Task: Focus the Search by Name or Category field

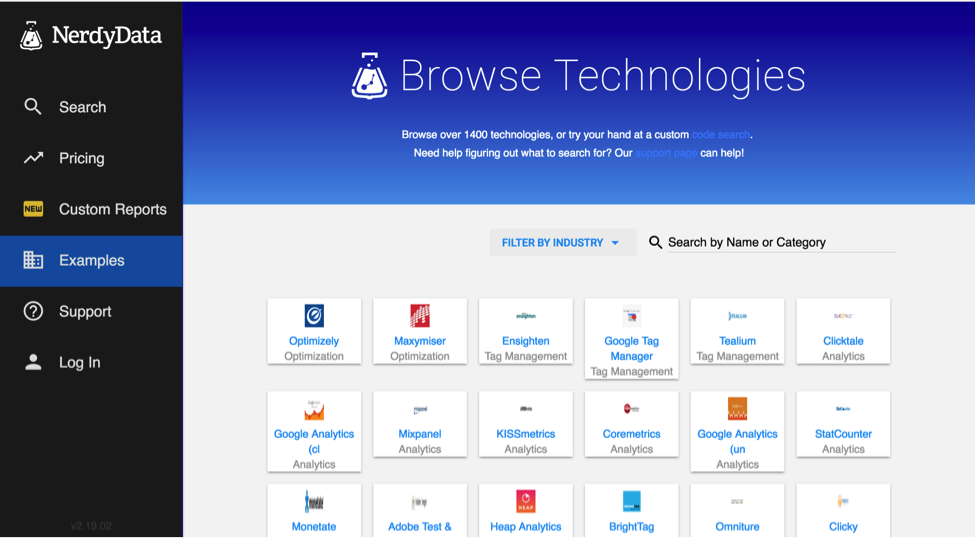Action: tap(782, 242)
